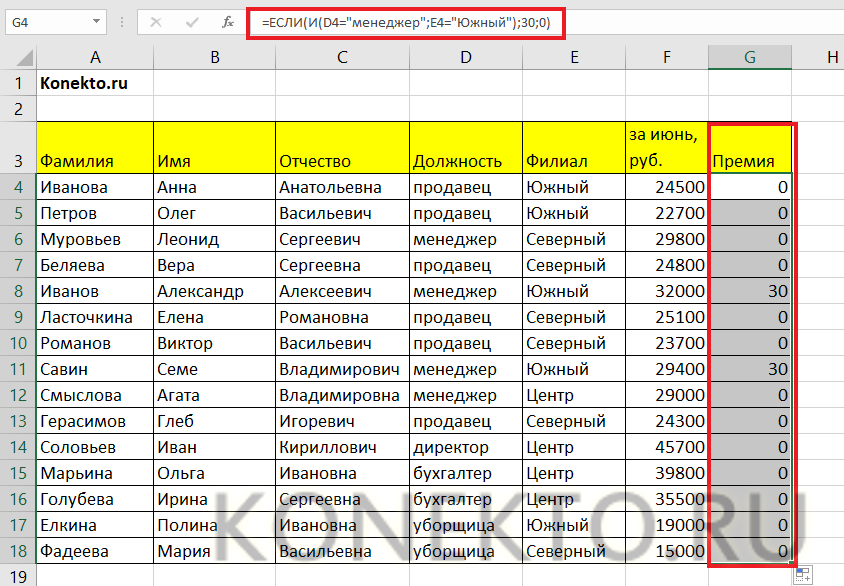The height and width of the screenshot is (586, 844).
Task: Open the Insert Function fx dialog
Action: click(x=227, y=22)
